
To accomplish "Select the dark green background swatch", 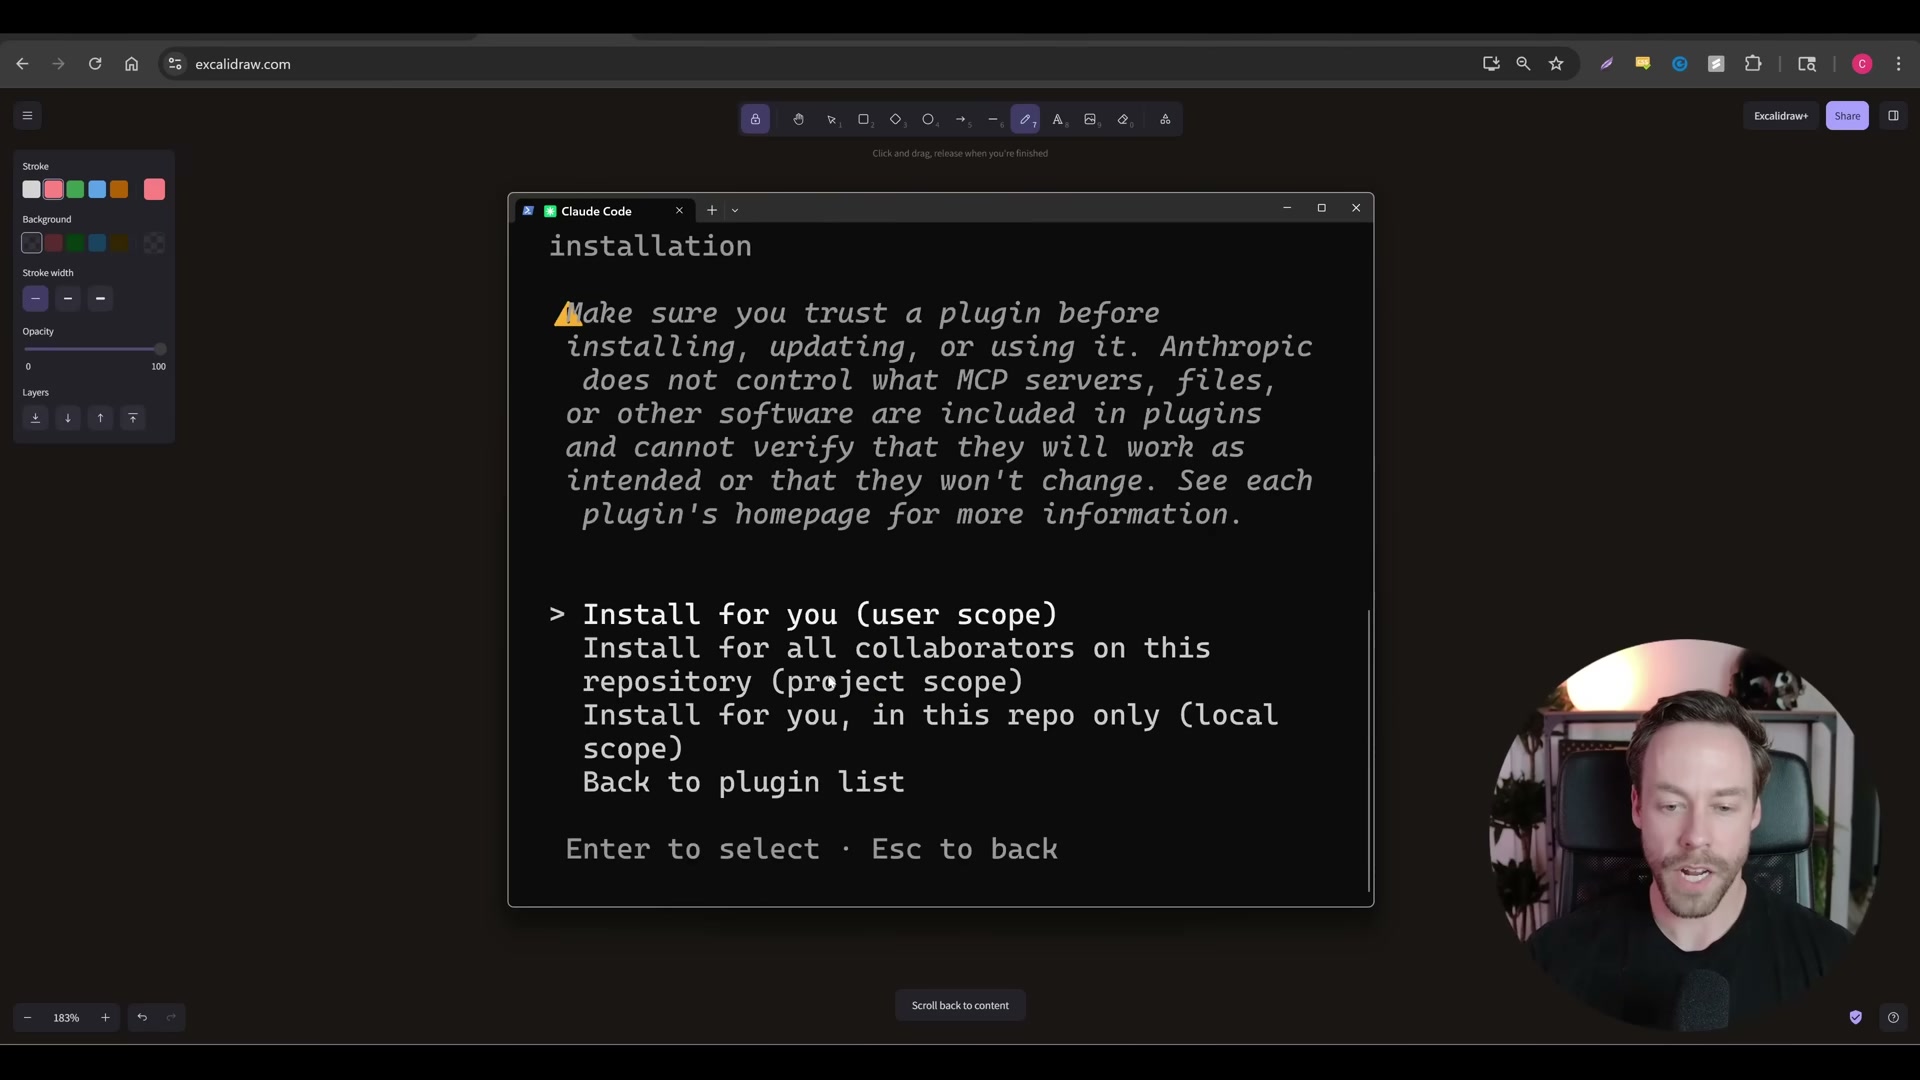I will pyautogui.click(x=75, y=243).
